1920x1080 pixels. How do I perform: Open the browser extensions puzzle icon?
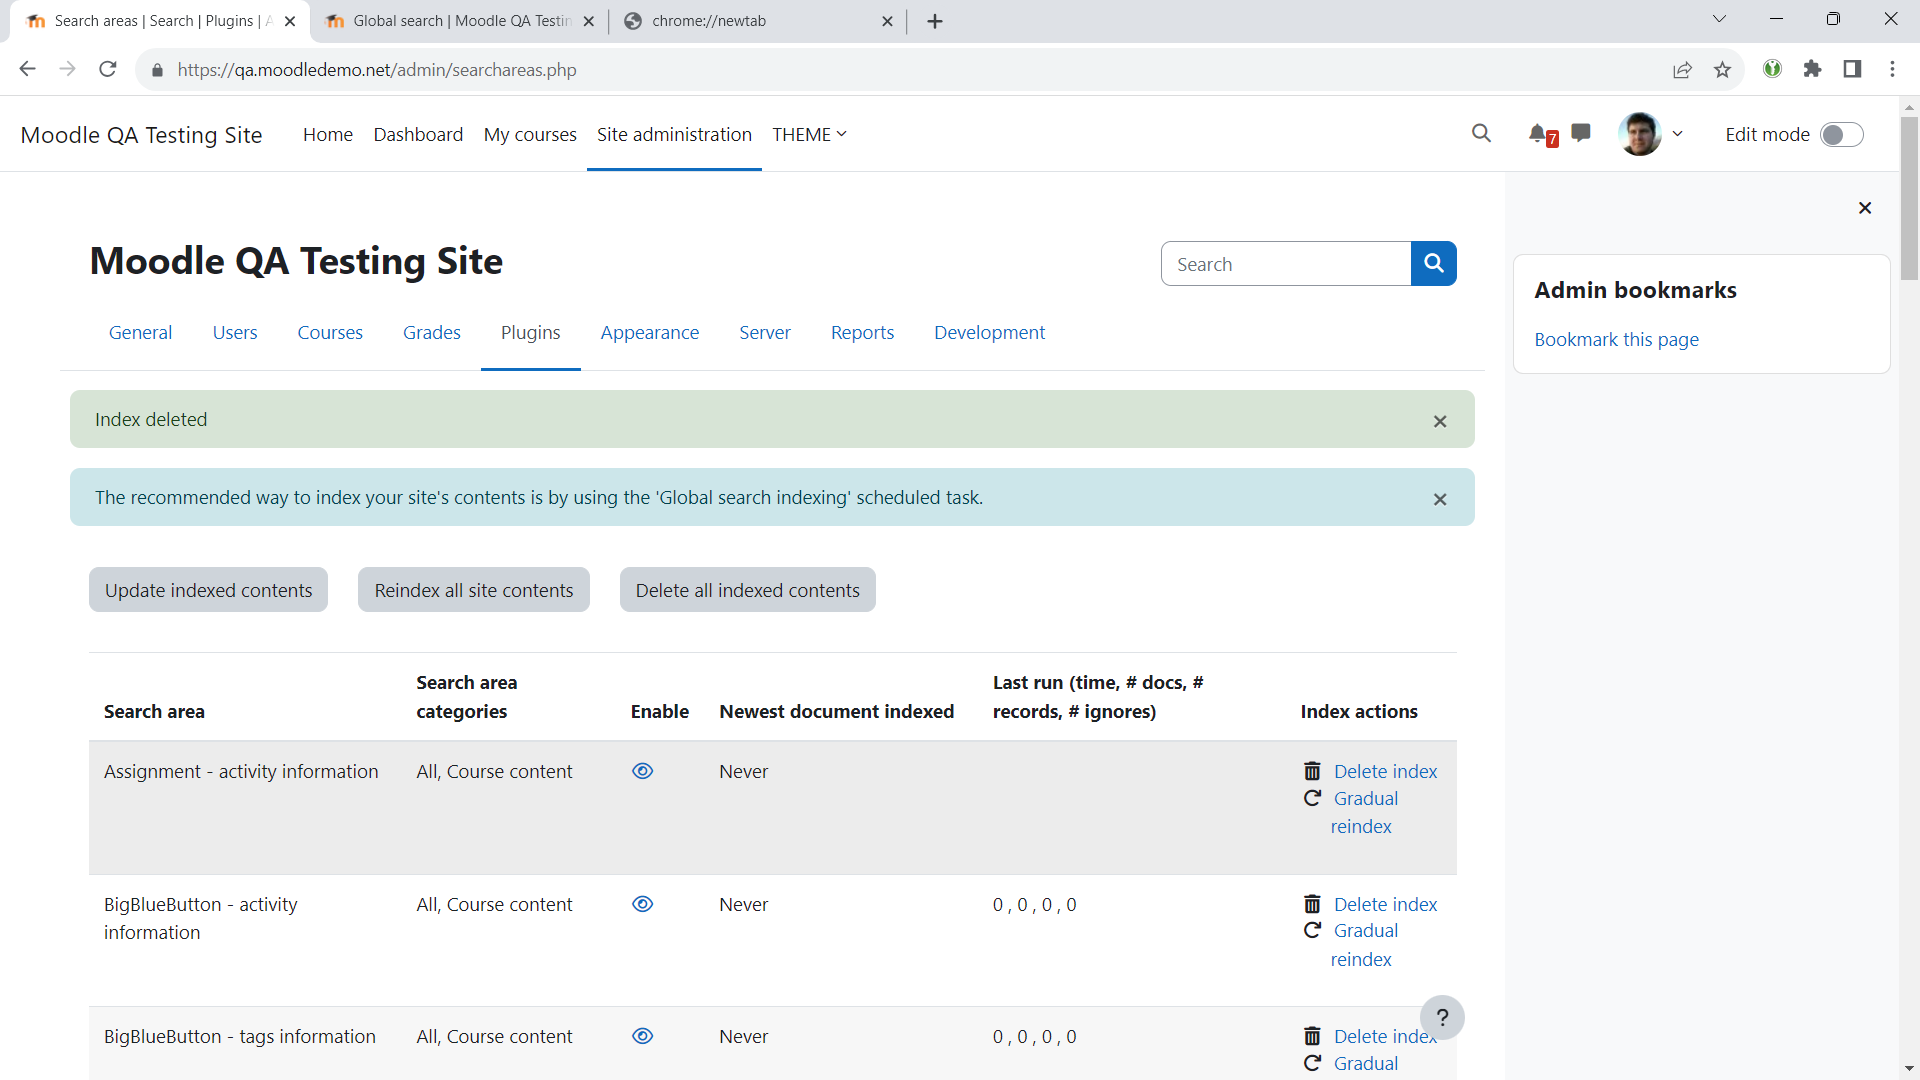click(x=1812, y=69)
